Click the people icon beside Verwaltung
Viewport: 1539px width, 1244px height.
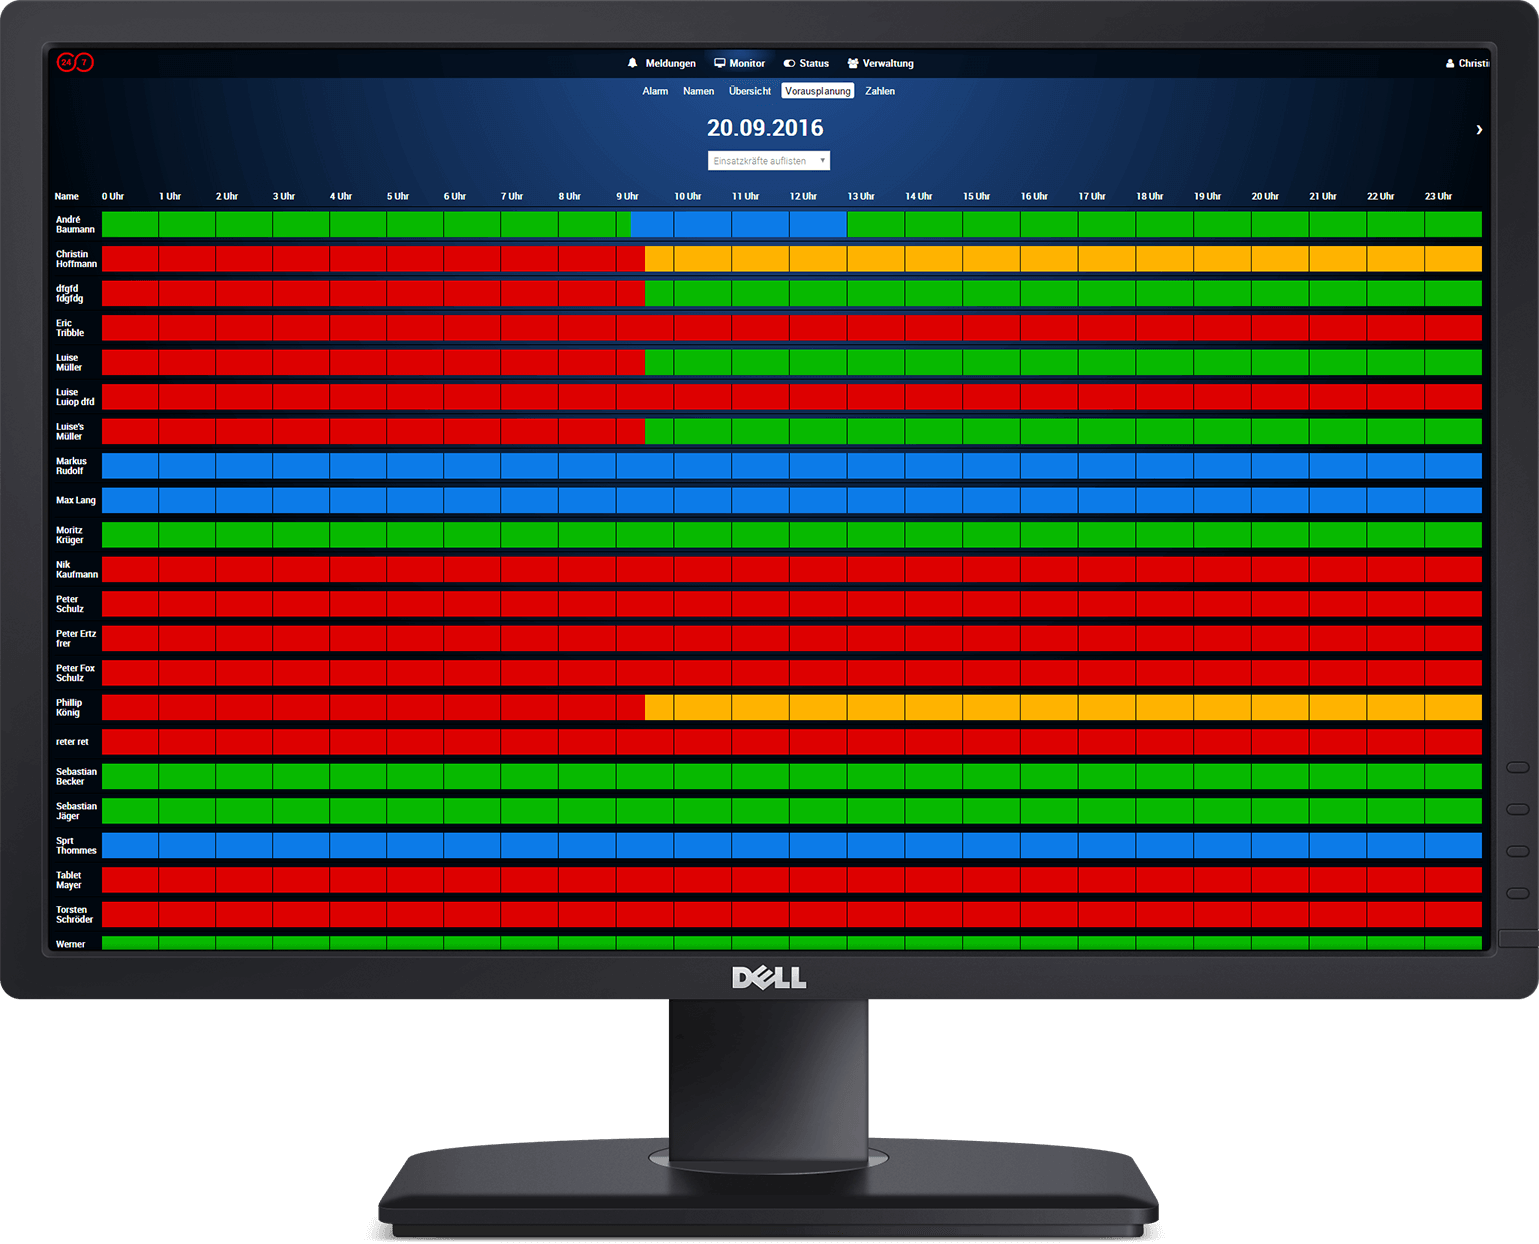(853, 63)
